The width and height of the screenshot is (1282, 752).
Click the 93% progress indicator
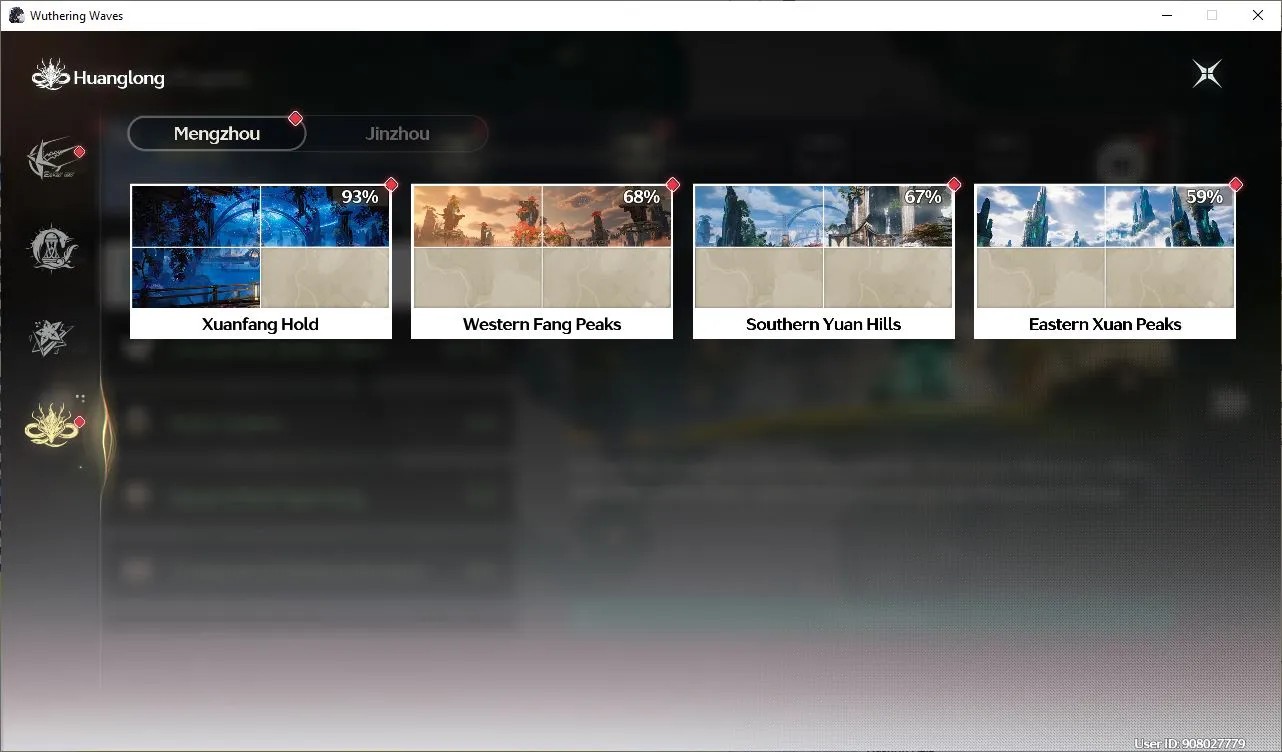point(360,197)
